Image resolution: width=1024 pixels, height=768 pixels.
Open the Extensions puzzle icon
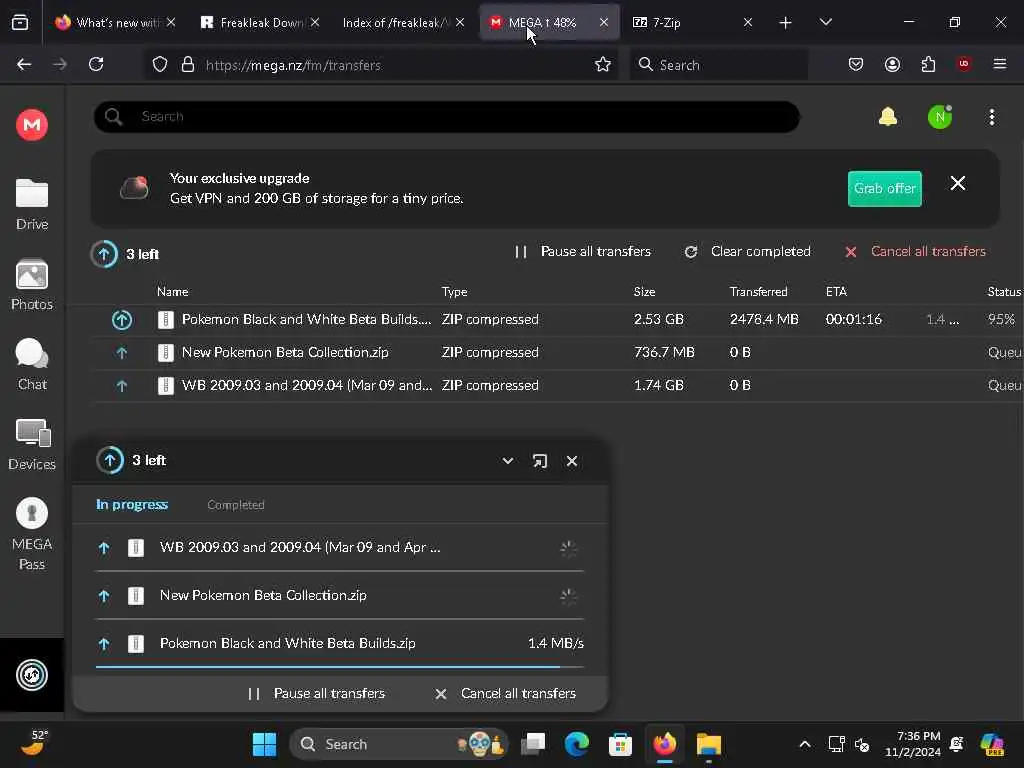928,64
